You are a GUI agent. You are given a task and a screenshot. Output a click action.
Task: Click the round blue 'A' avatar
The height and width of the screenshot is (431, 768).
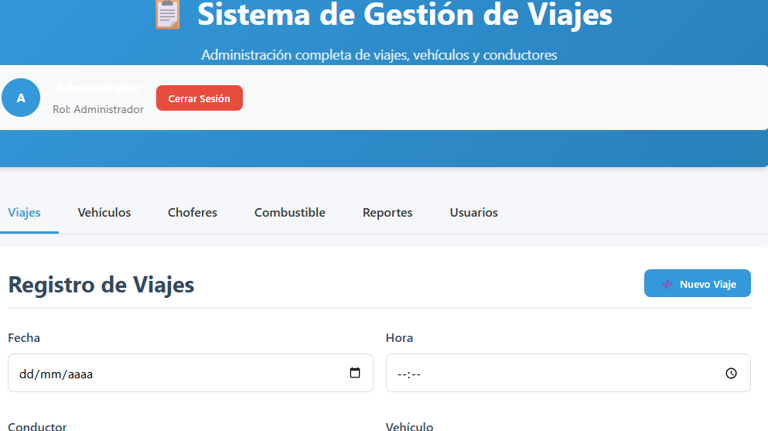point(21,98)
